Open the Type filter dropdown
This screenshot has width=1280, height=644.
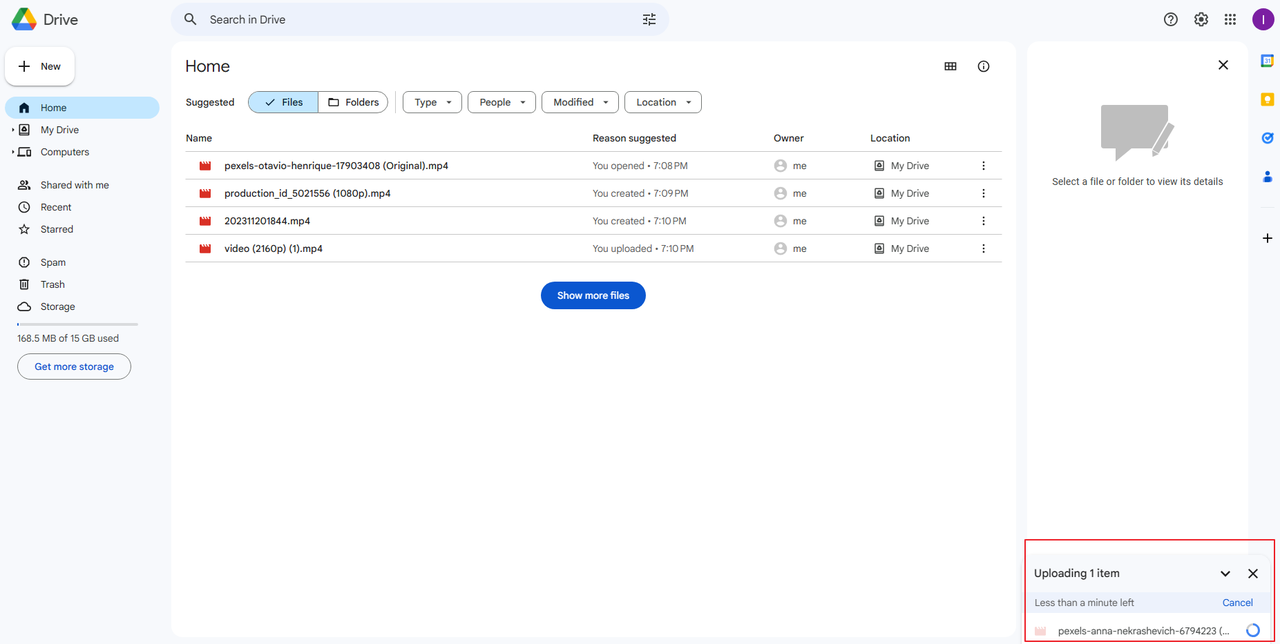(x=432, y=102)
